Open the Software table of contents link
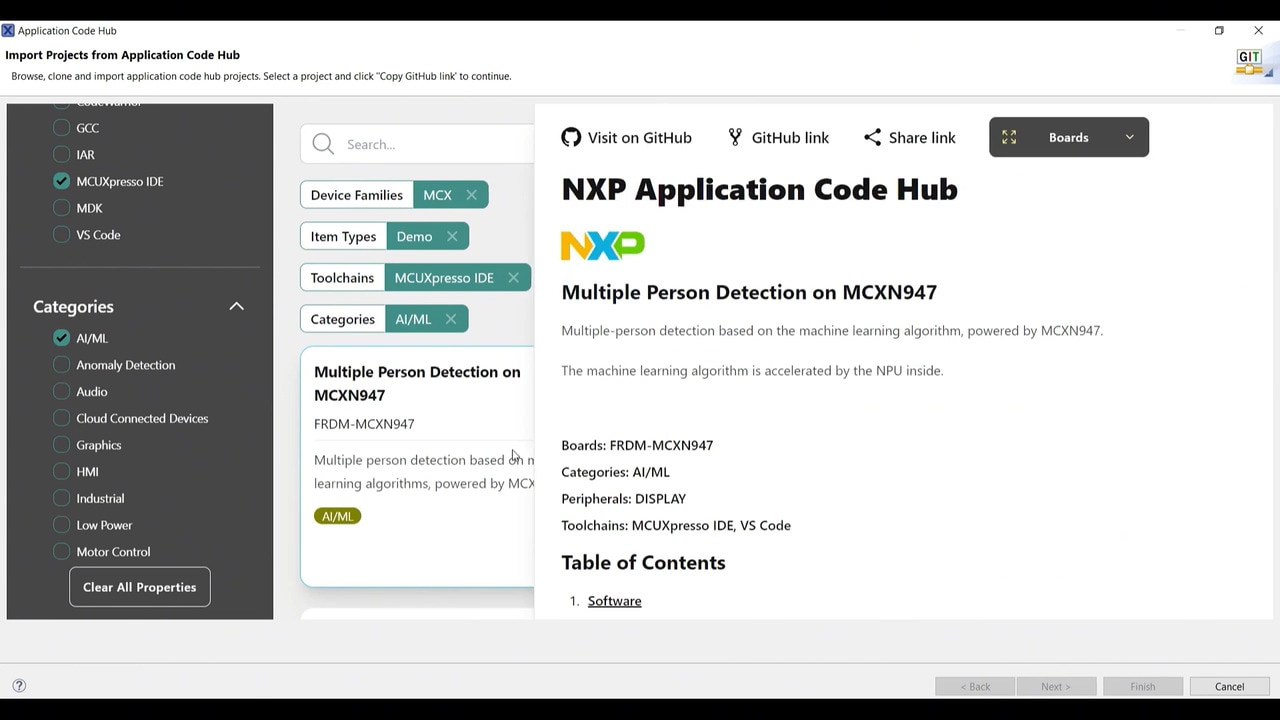Screen dimensions: 1280x720 [614, 601]
